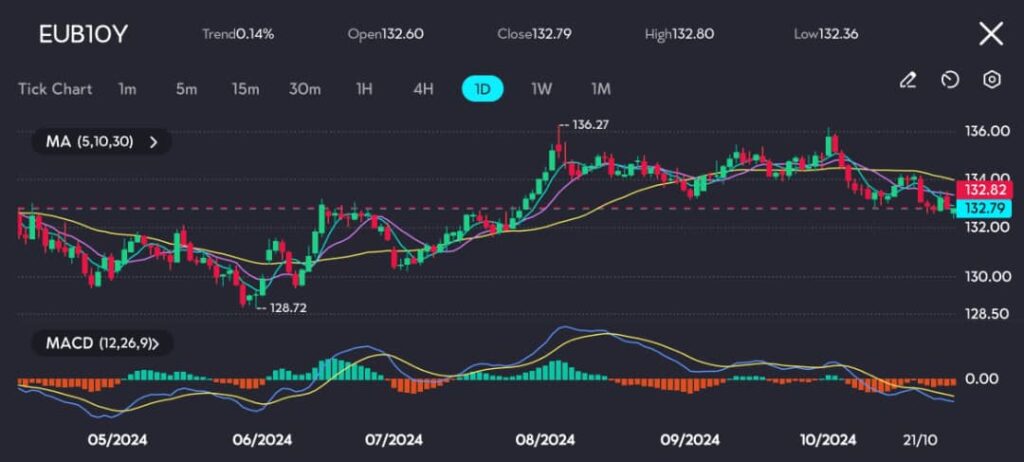Close the EUB10Y chart with the X
Screen dimensions: 1024x462
click(990, 34)
